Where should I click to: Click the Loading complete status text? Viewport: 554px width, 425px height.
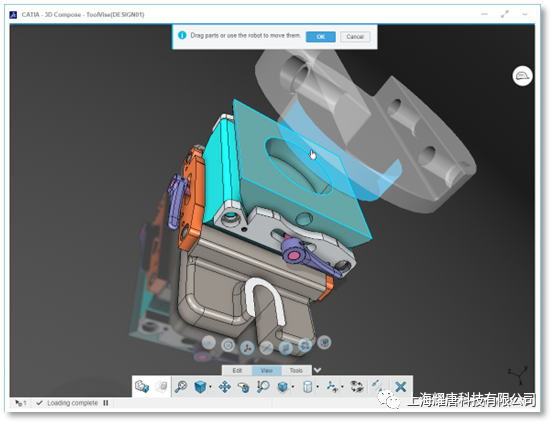pyautogui.click(x=72, y=403)
